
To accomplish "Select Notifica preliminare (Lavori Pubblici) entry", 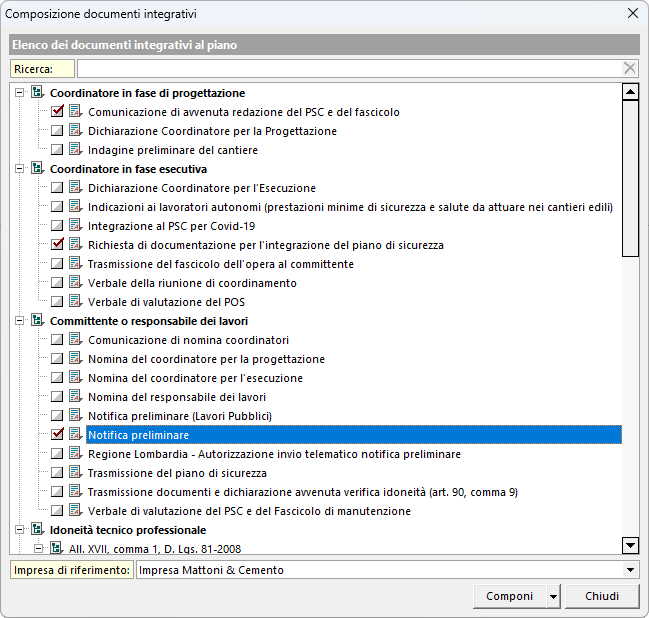I will tap(180, 416).
